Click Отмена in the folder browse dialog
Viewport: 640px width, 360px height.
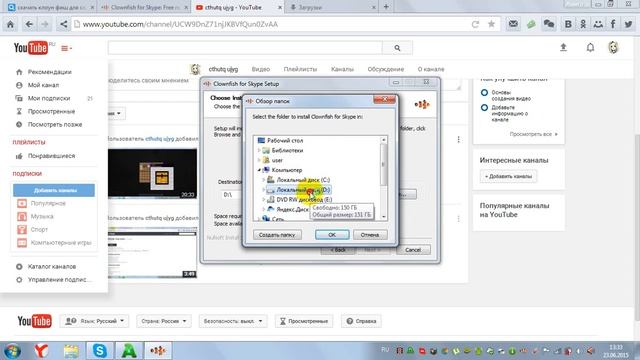pos(370,235)
